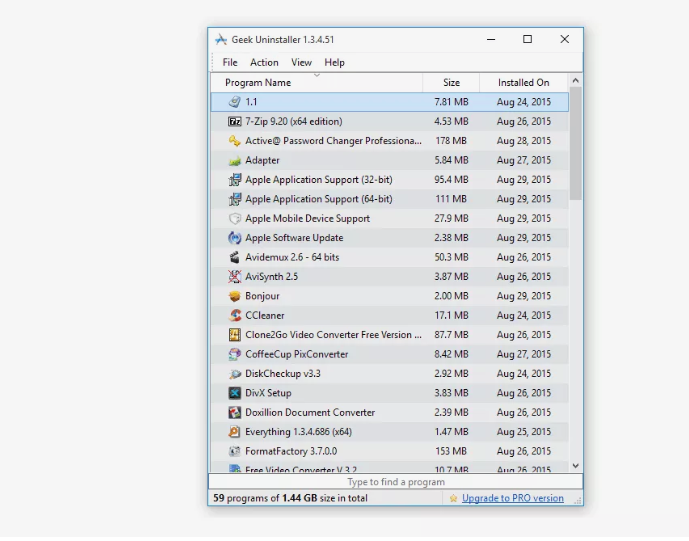
Task: Close the Geek Uninstaller window
Action: pyautogui.click(x=565, y=39)
